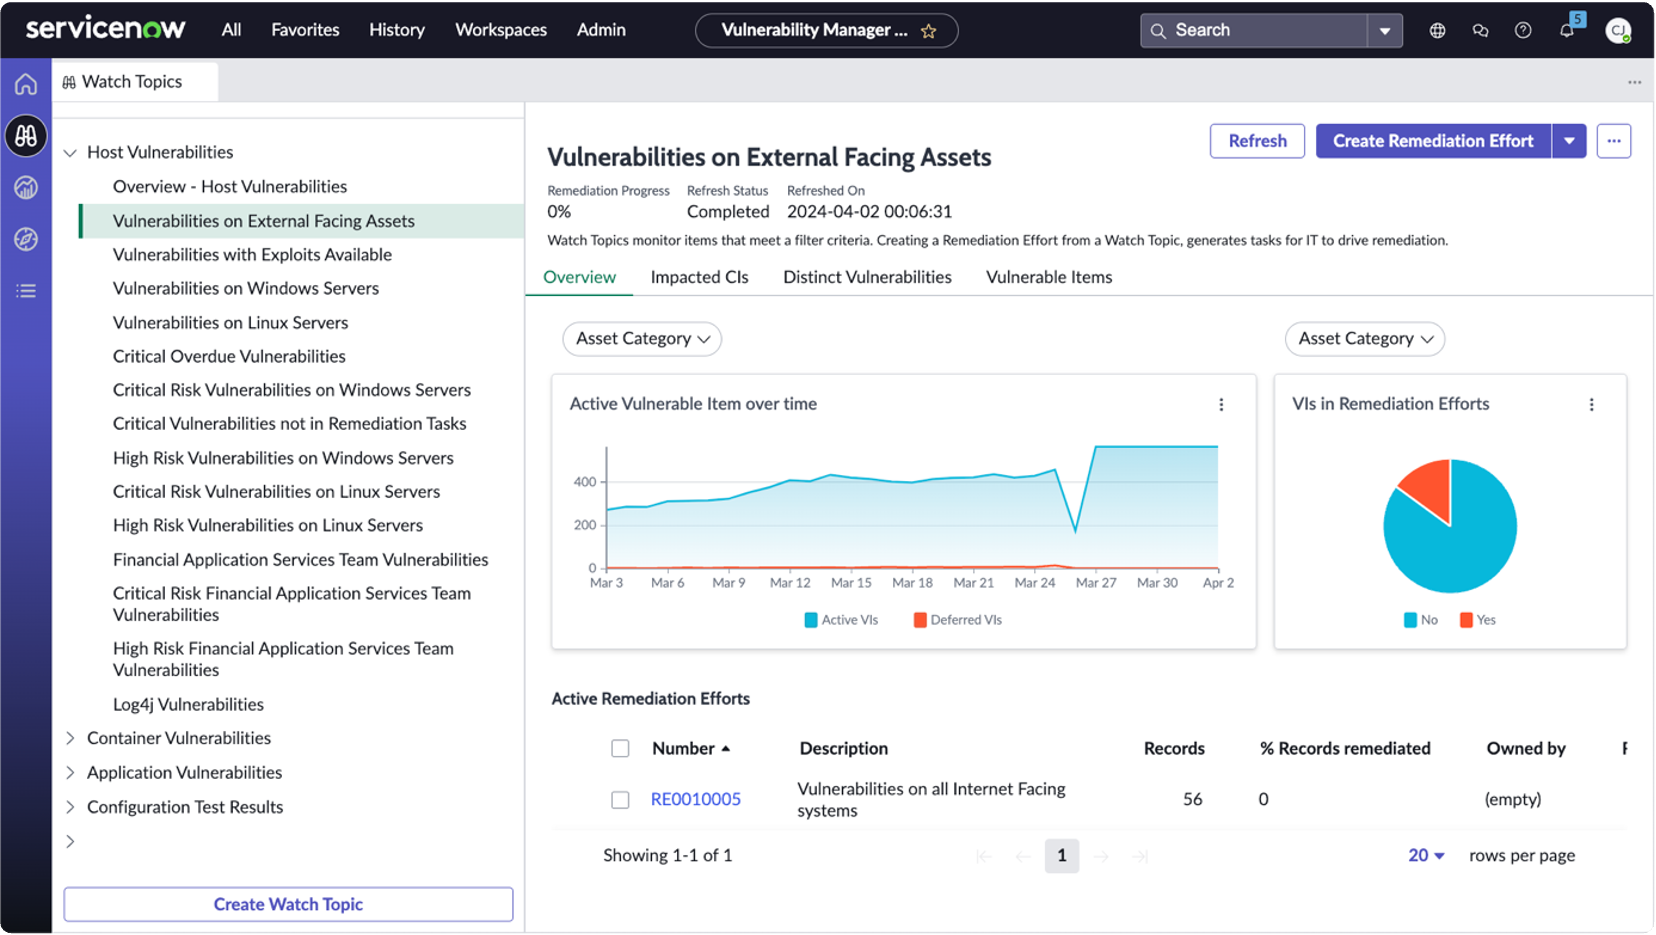
Task: Click the Active VIs blue legend swatch
Action: pos(811,620)
